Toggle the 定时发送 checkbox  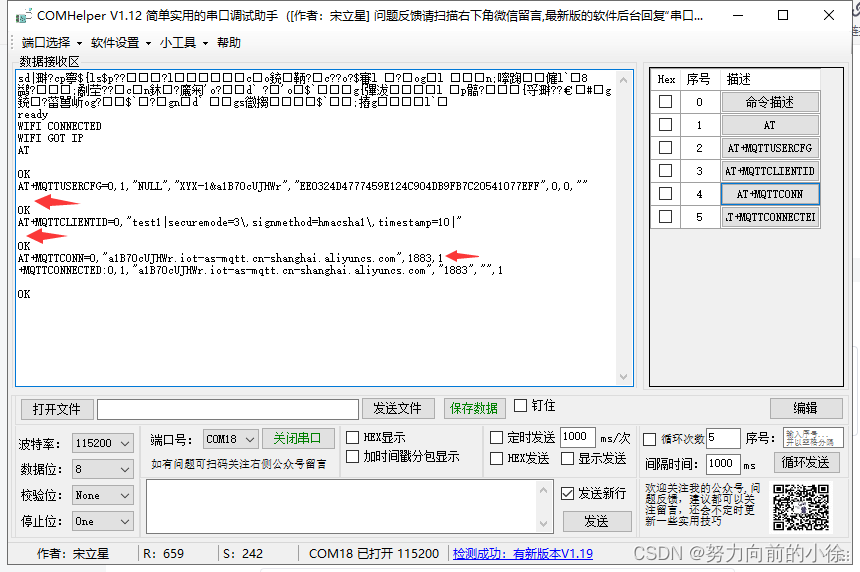point(497,437)
